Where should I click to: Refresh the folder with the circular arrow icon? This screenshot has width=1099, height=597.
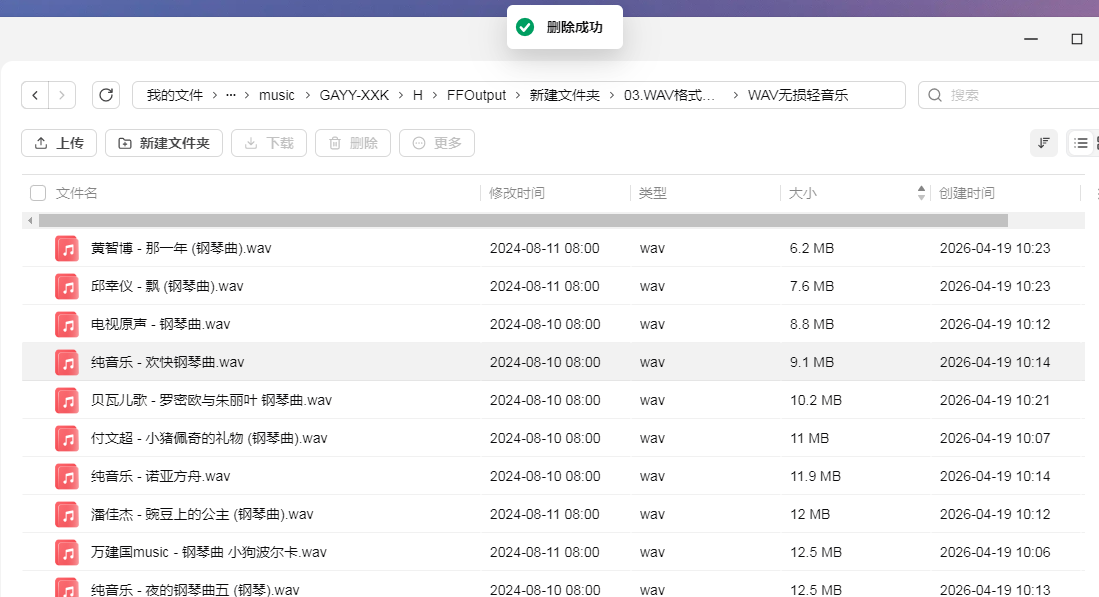pos(106,95)
